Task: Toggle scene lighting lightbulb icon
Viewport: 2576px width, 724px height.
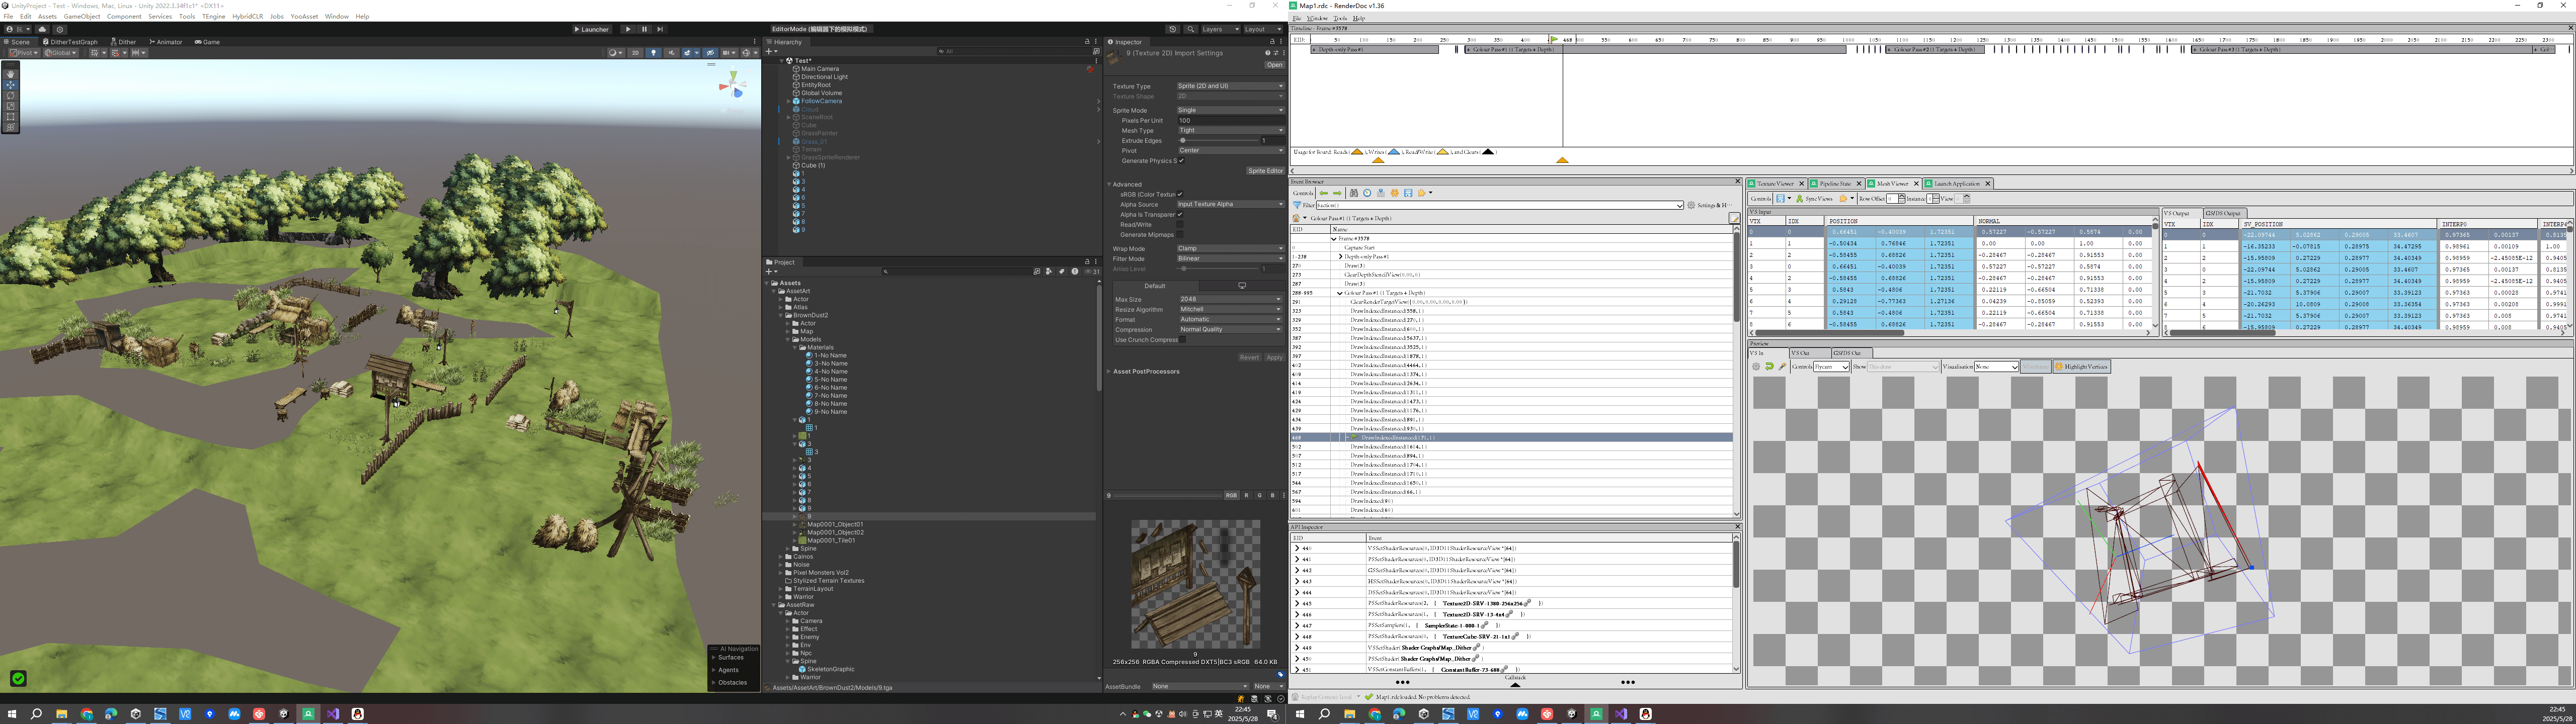Action: (x=654, y=53)
